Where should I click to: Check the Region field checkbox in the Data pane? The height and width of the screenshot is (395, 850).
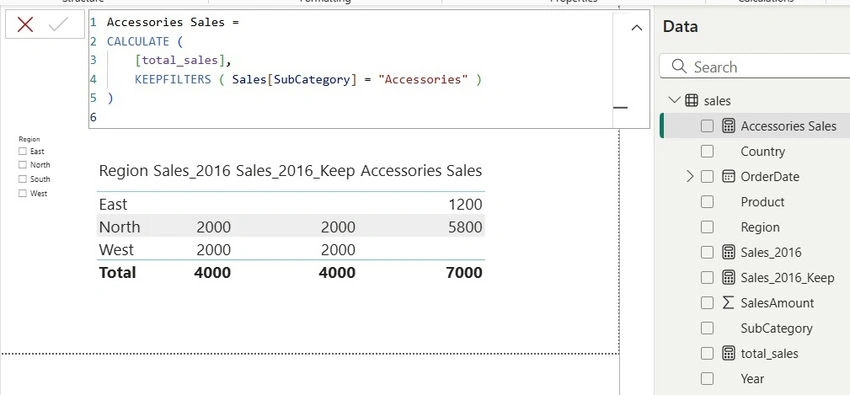click(x=707, y=227)
